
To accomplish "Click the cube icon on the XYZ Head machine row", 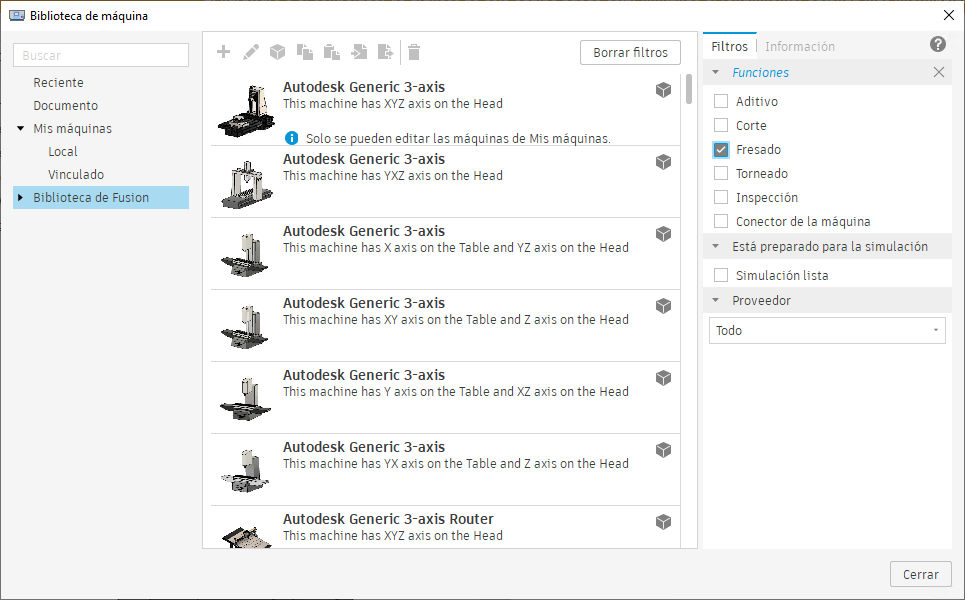I will [x=663, y=90].
